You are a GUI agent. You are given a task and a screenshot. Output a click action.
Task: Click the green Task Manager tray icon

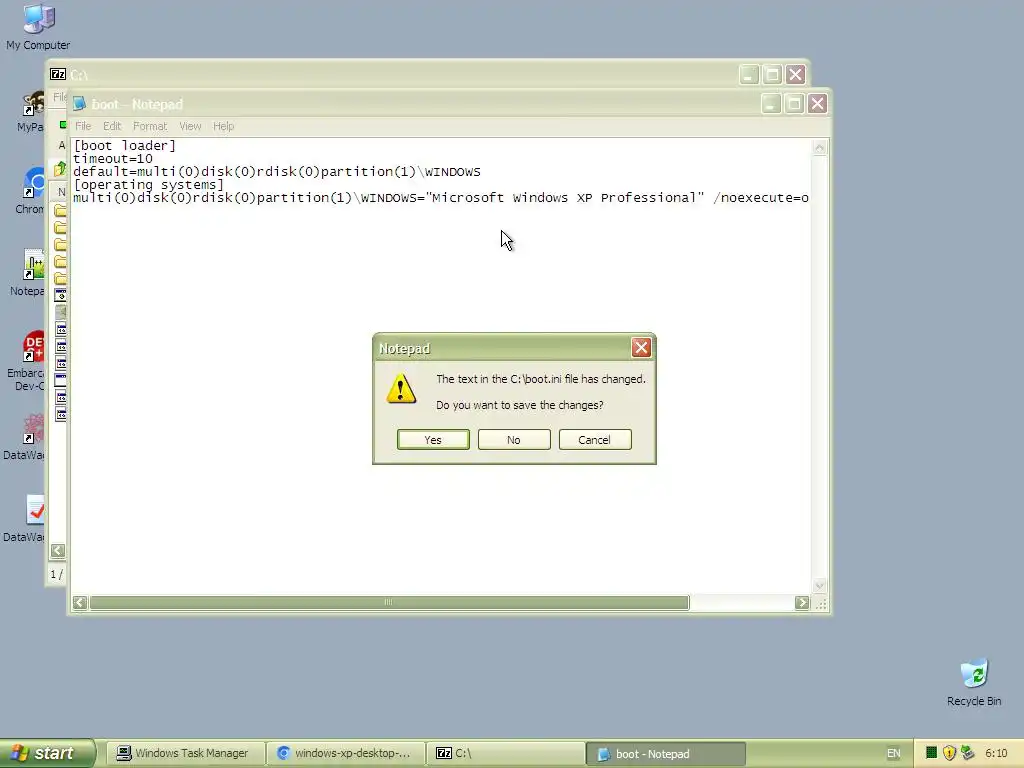(x=931, y=753)
